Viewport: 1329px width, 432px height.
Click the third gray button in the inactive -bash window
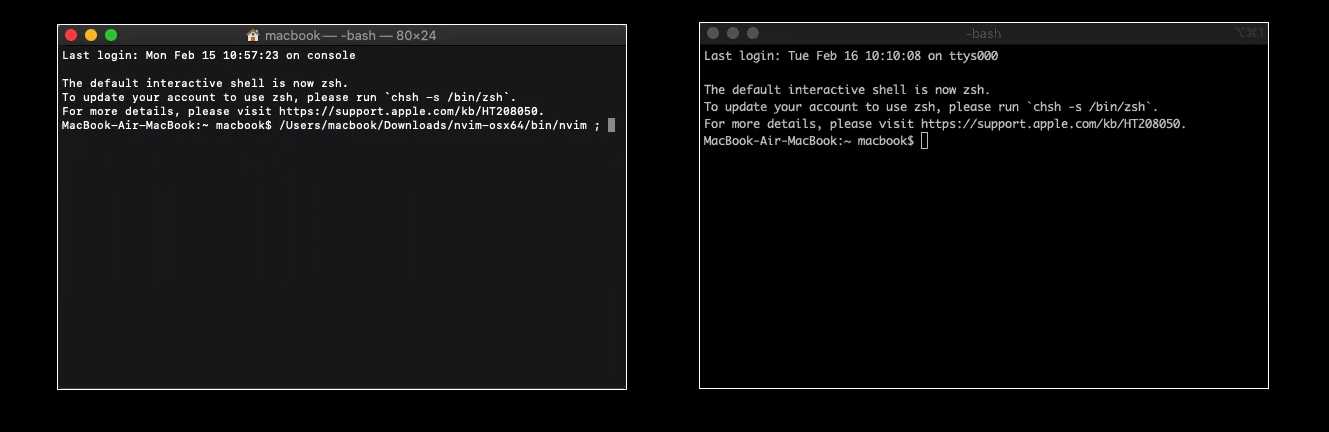click(x=753, y=33)
